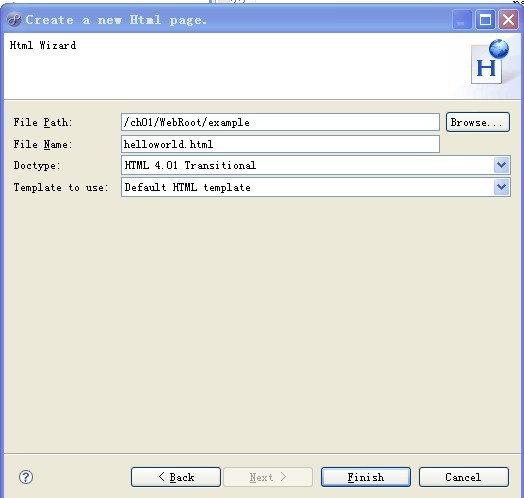Image resolution: width=524 pixels, height=498 pixels.
Task: Click the MyEclipse icon in the title bar
Action: [14, 19]
